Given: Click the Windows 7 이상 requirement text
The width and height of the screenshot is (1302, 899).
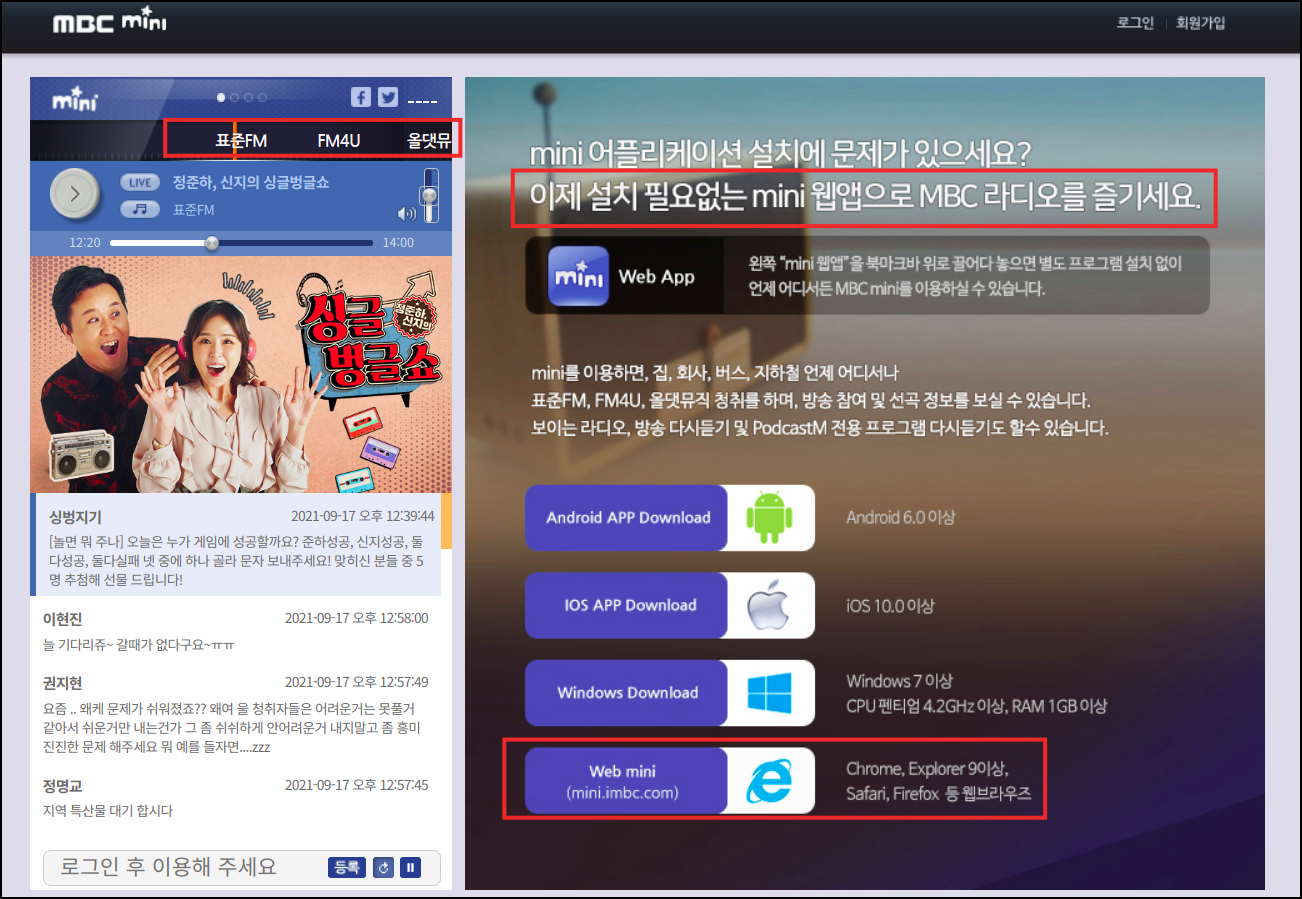Looking at the screenshot, I should point(899,681).
